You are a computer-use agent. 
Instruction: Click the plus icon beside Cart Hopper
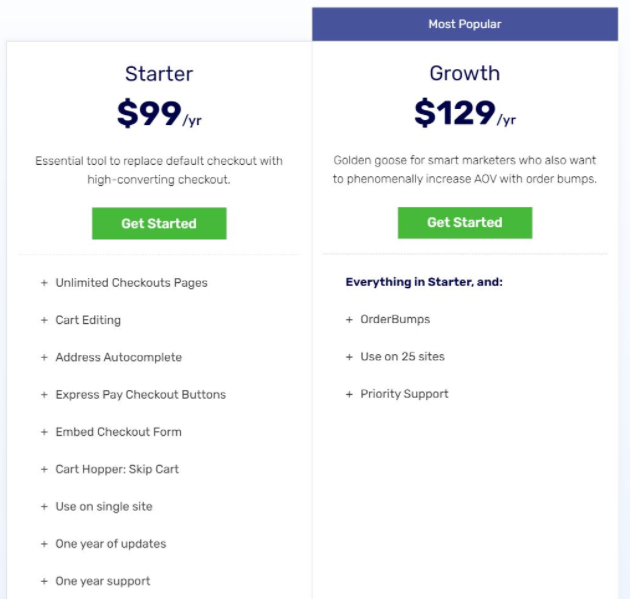coord(44,469)
